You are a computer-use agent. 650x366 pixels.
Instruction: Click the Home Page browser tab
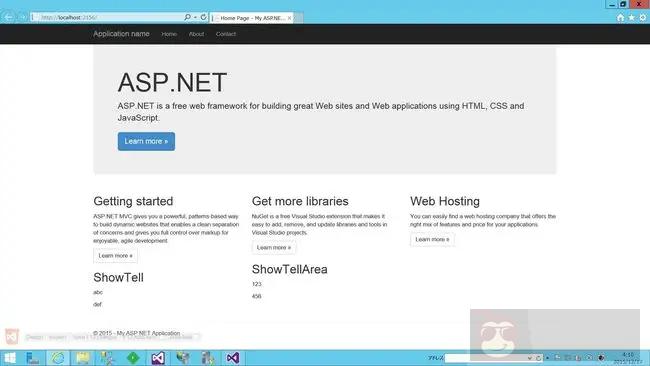pos(251,18)
